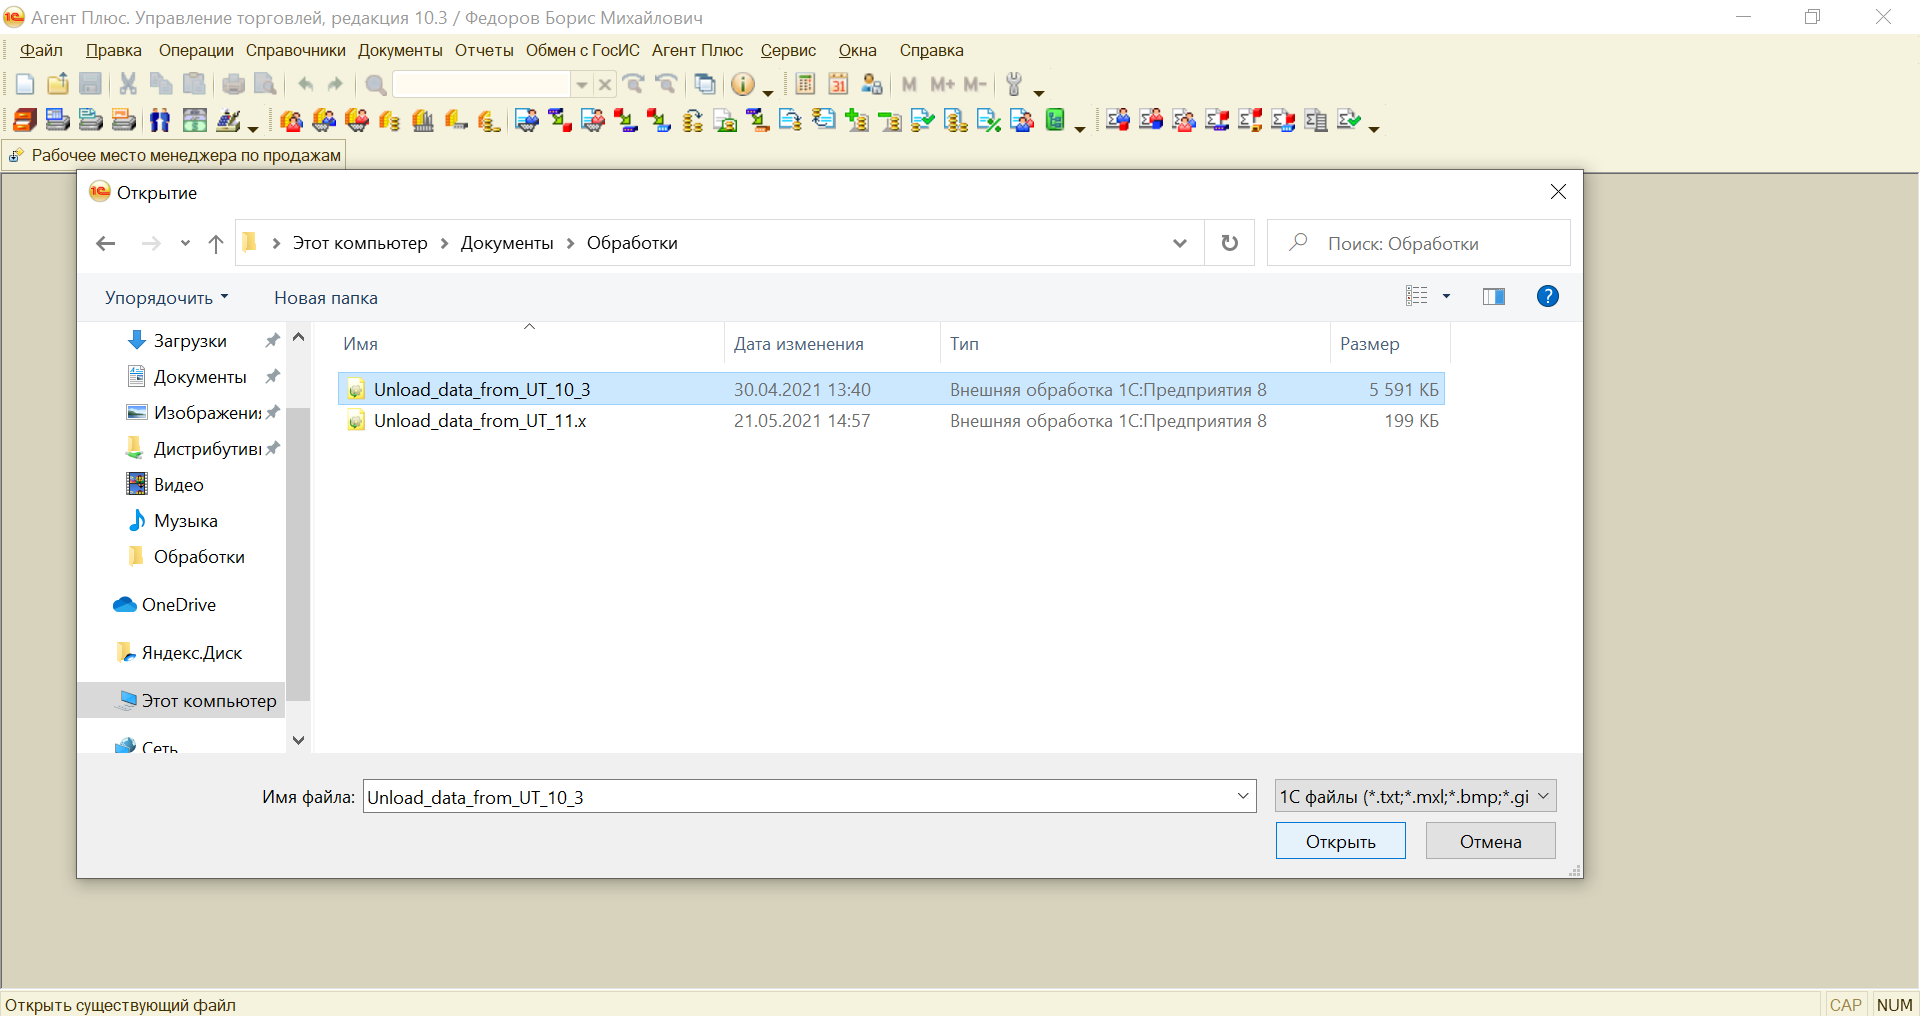The image size is (1920, 1016).
Task: Select Яндекс.Диск in the navigation pane
Action: tap(191, 652)
